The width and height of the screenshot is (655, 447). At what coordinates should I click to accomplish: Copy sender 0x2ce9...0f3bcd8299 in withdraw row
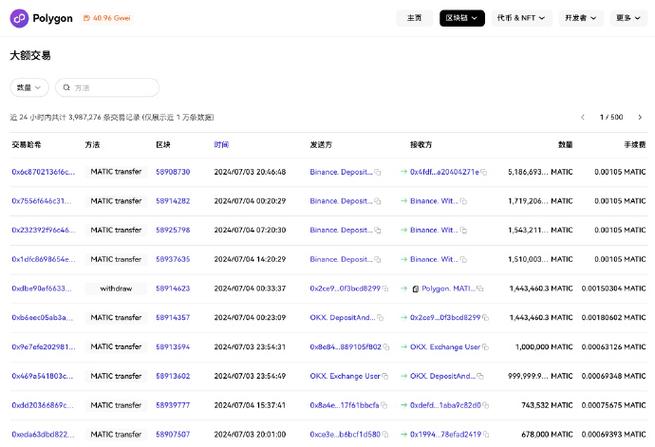click(385, 289)
